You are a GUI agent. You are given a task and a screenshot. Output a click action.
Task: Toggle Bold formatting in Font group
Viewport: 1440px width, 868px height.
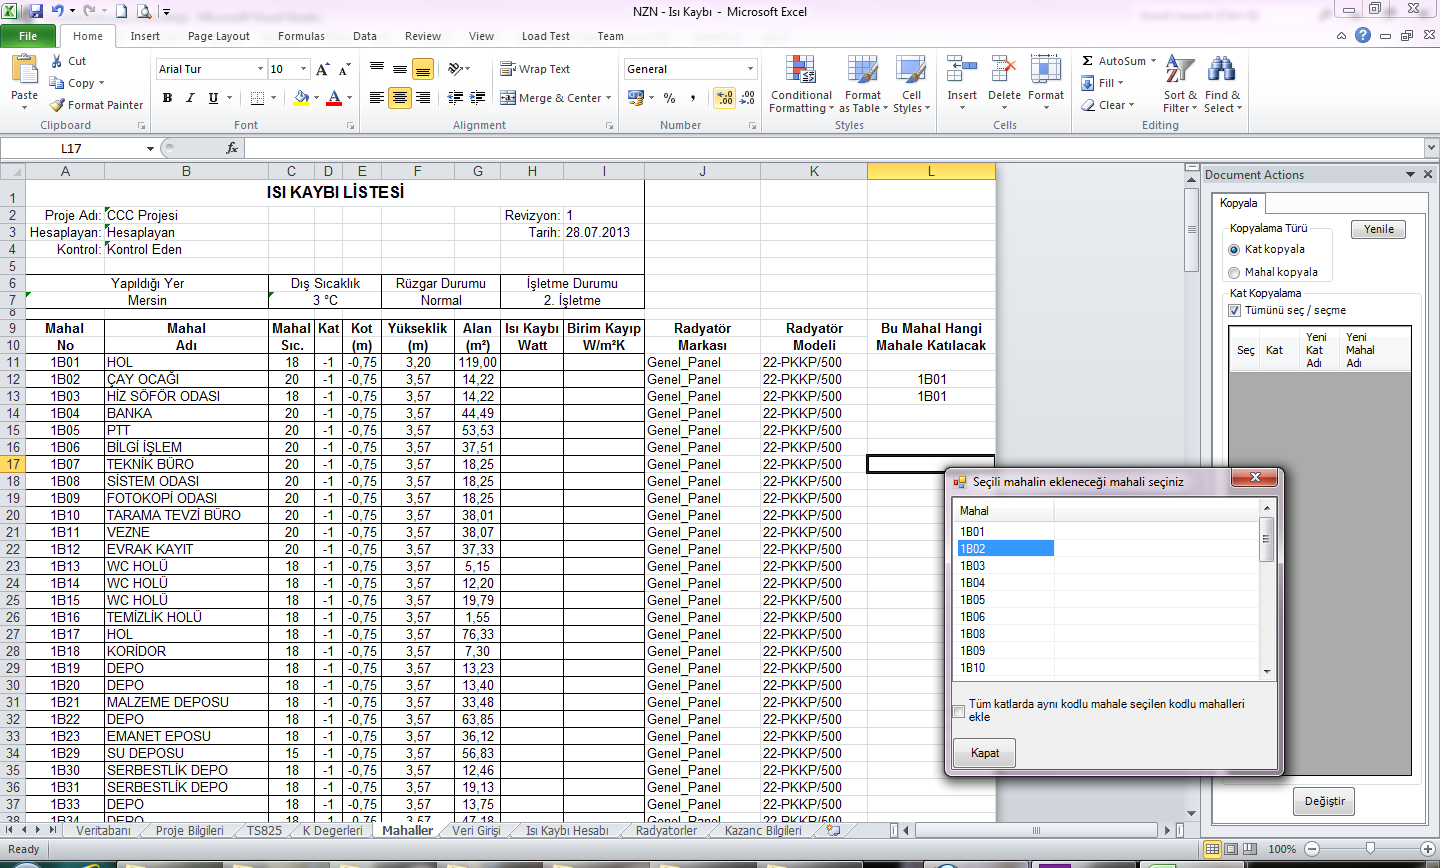tap(167, 98)
